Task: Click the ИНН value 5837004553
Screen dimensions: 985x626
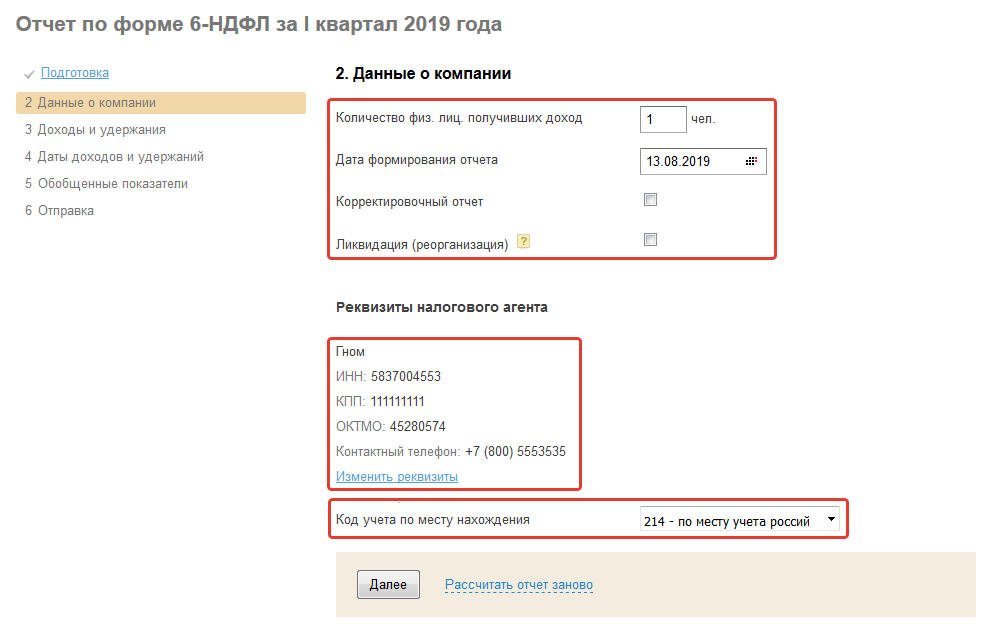Action: click(405, 377)
